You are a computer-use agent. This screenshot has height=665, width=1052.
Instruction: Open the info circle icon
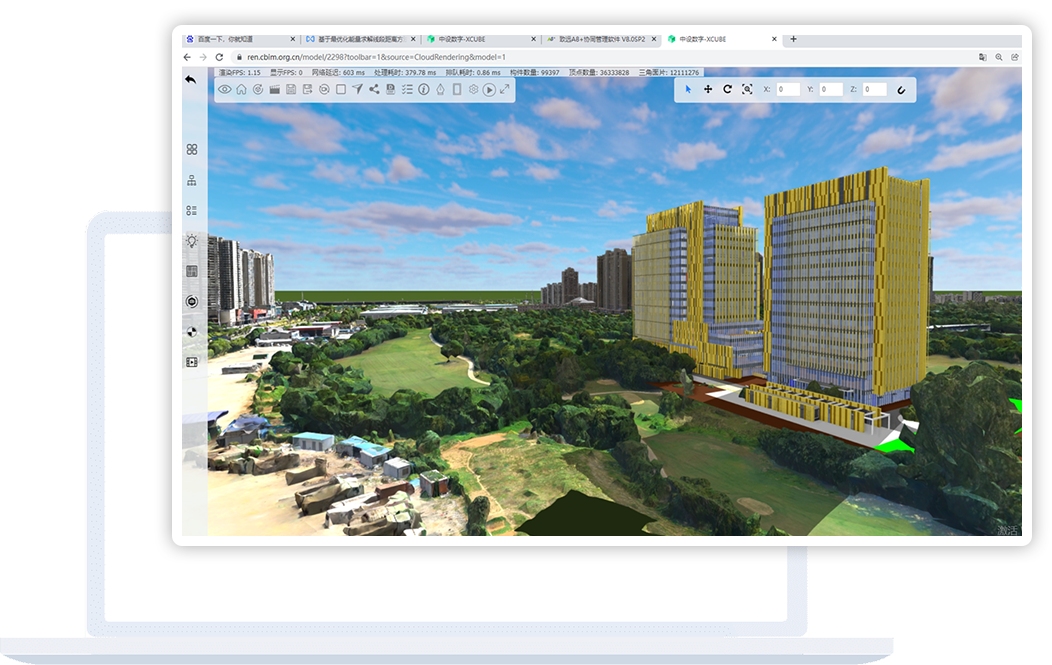click(424, 90)
